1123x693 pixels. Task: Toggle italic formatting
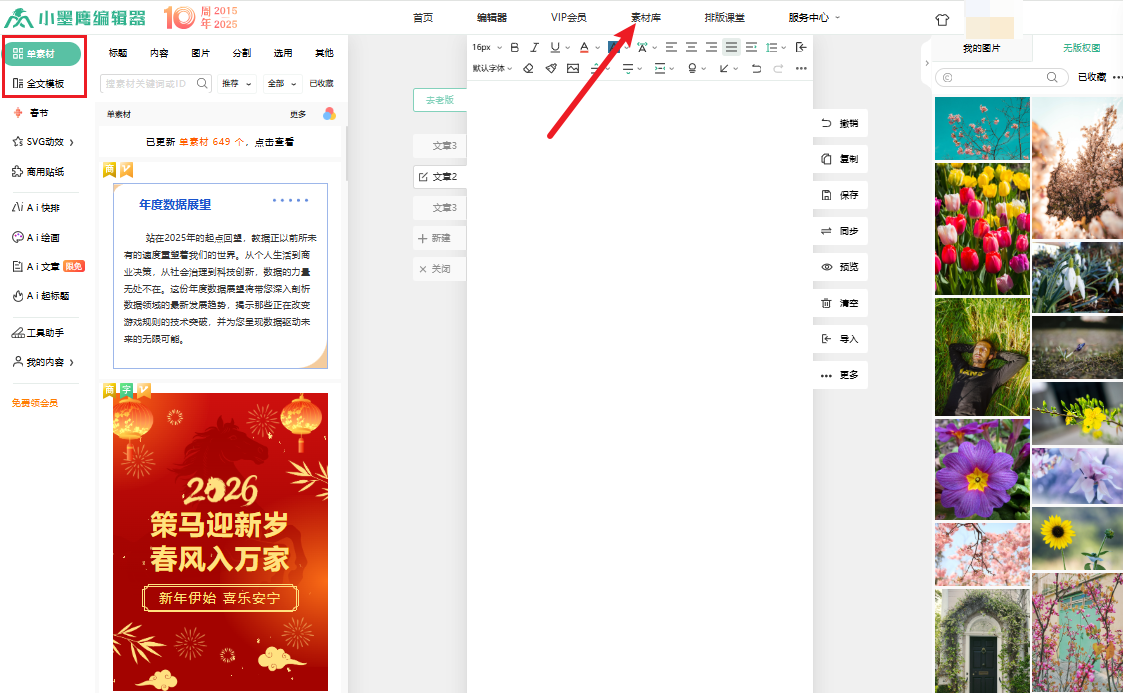pos(535,46)
